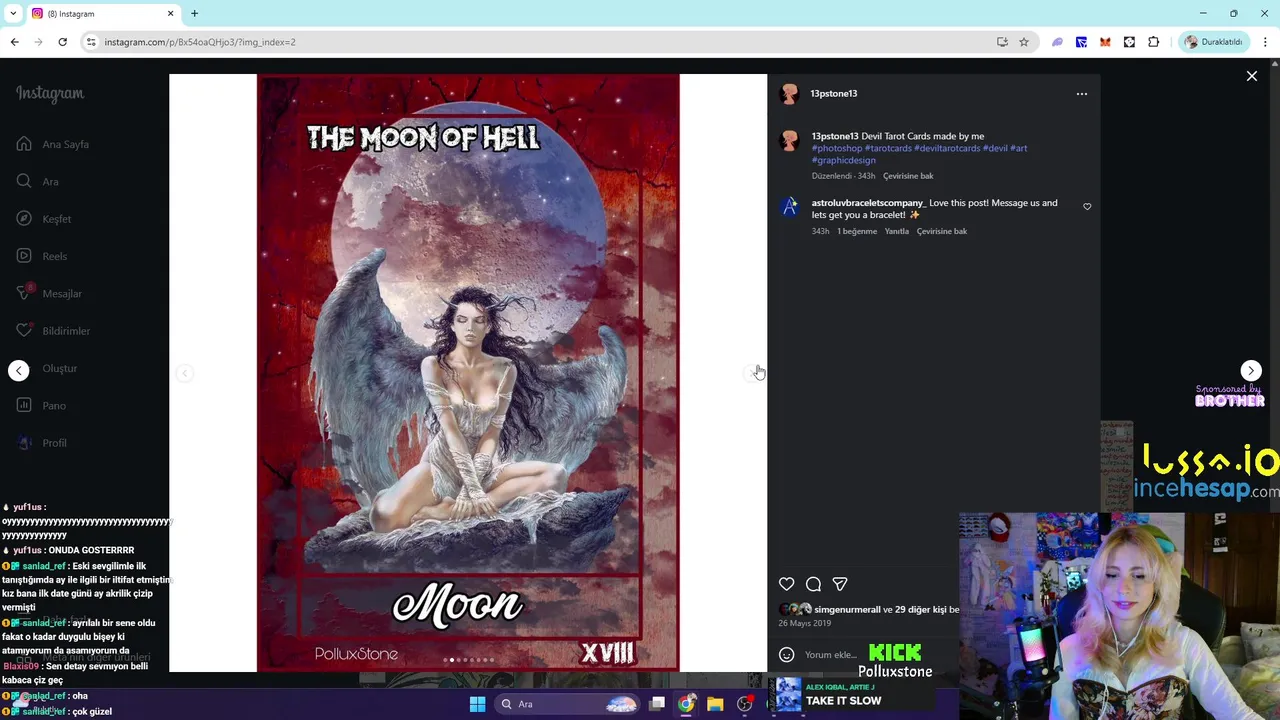This screenshot has width=1280, height=720.
Task: Open the purple ghost extension
Action: [x=1057, y=42]
